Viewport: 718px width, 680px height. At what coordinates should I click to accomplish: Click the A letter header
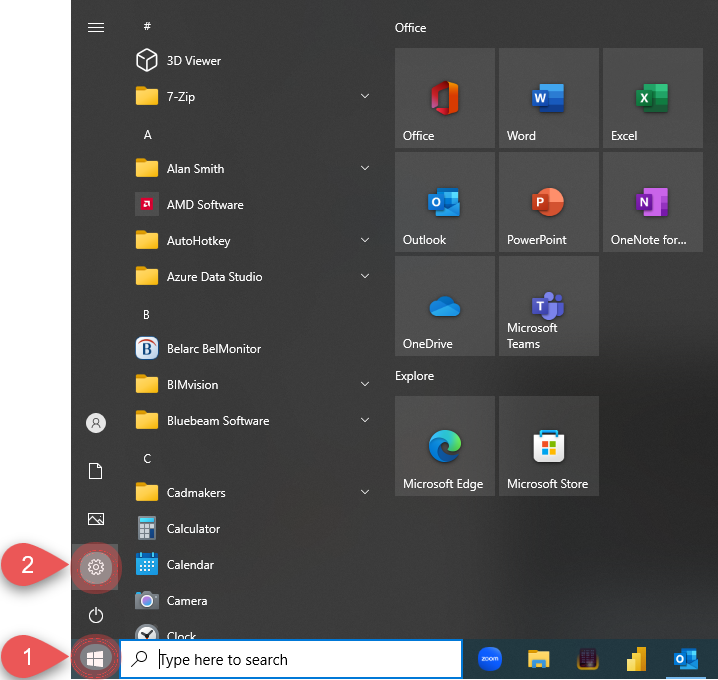tap(147, 135)
